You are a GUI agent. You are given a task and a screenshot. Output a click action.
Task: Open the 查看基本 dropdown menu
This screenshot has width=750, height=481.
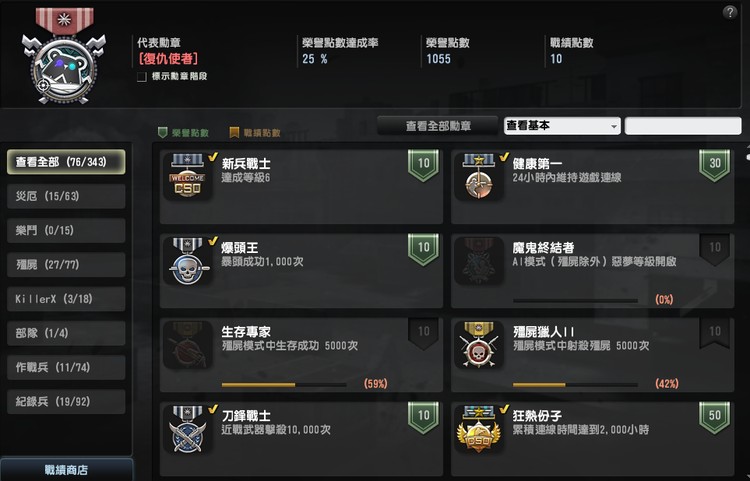[x=562, y=126]
